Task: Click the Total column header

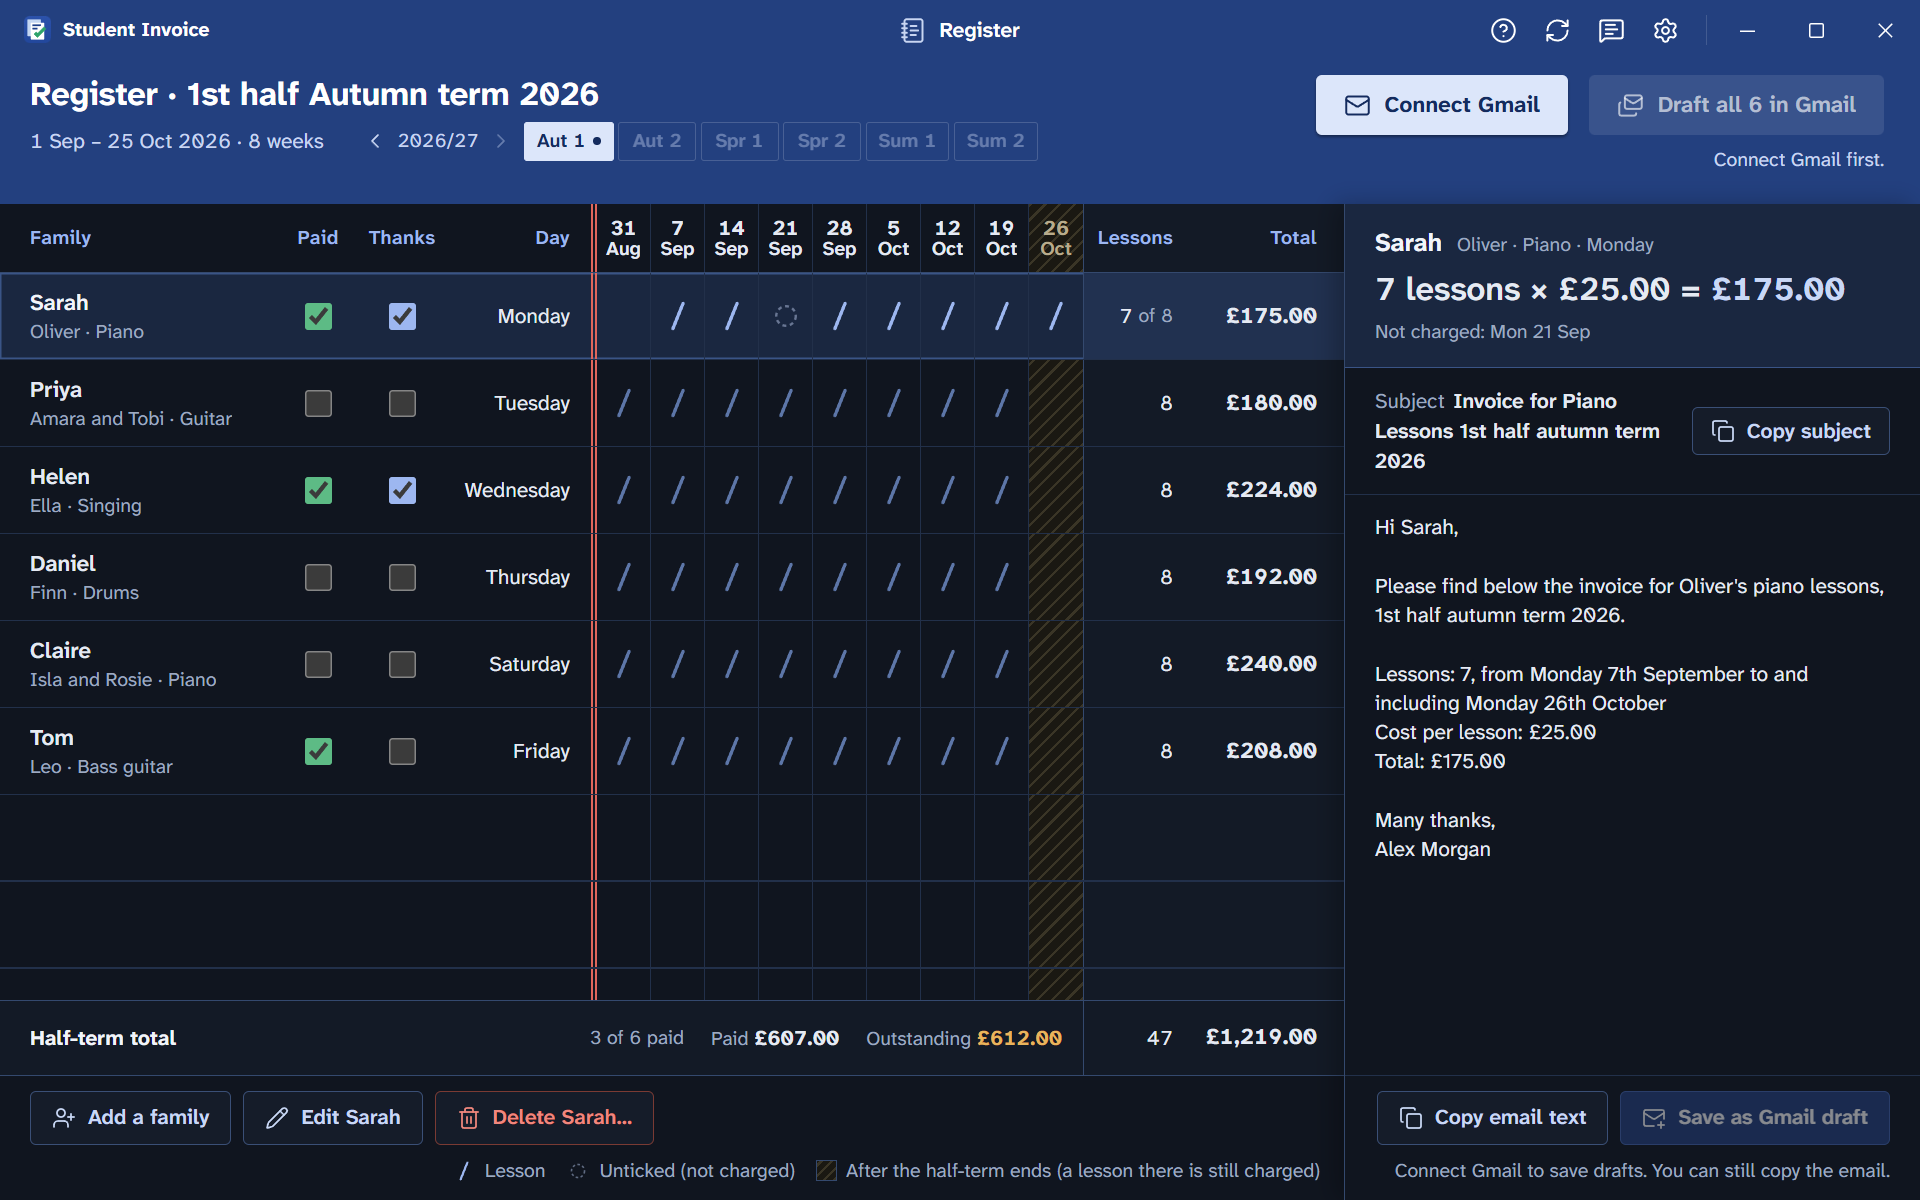Action: click(x=1293, y=238)
